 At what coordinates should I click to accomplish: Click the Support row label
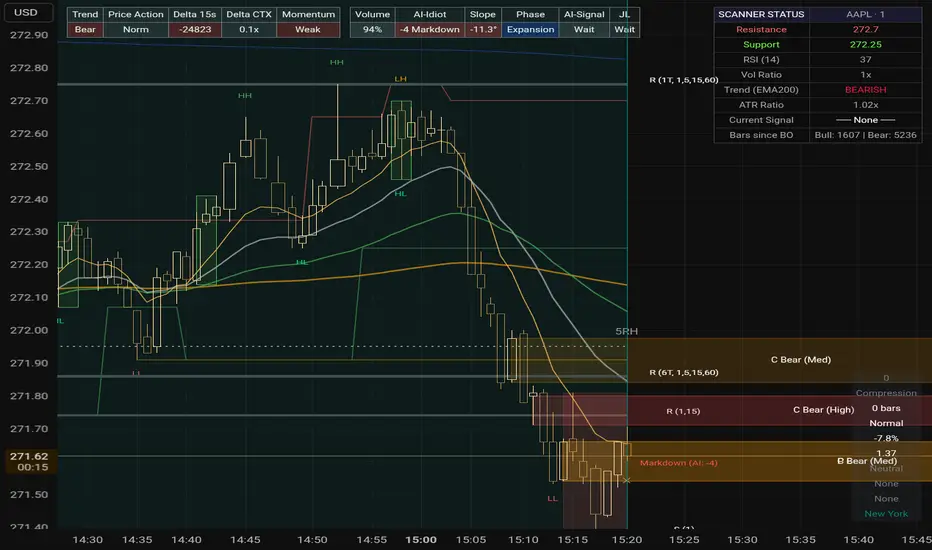pyautogui.click(x=761, y=45)
